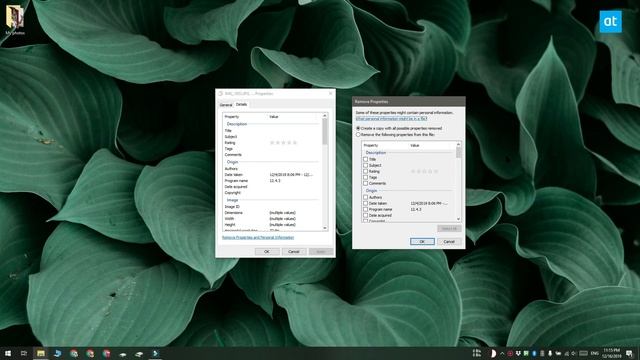Click Cancel in the file Properties dialog
Image resolution: width=640 pixels, height=360 pixels.
point(294,251)
